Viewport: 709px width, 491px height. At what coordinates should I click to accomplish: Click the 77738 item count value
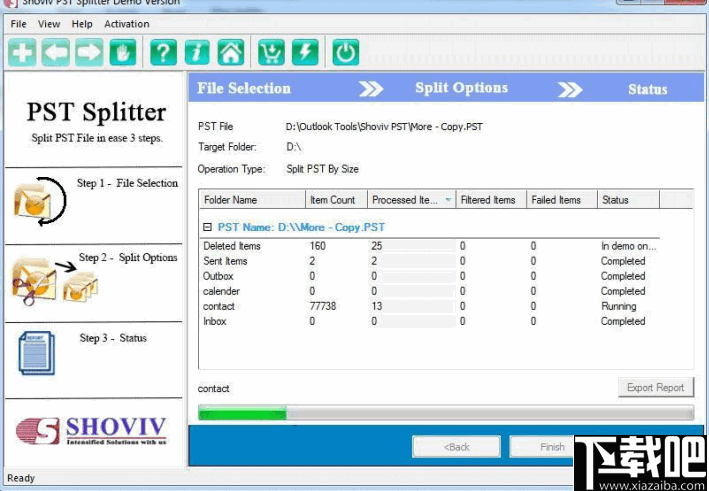click(x=323, y=306)
